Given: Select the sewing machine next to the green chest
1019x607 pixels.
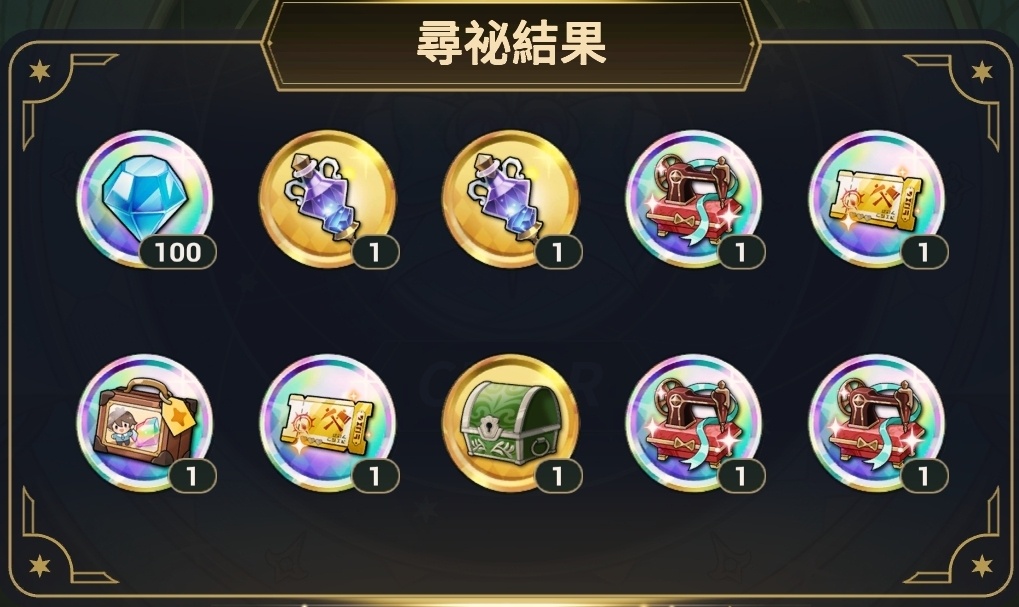Looking at the screenshot, I should 694,422.
